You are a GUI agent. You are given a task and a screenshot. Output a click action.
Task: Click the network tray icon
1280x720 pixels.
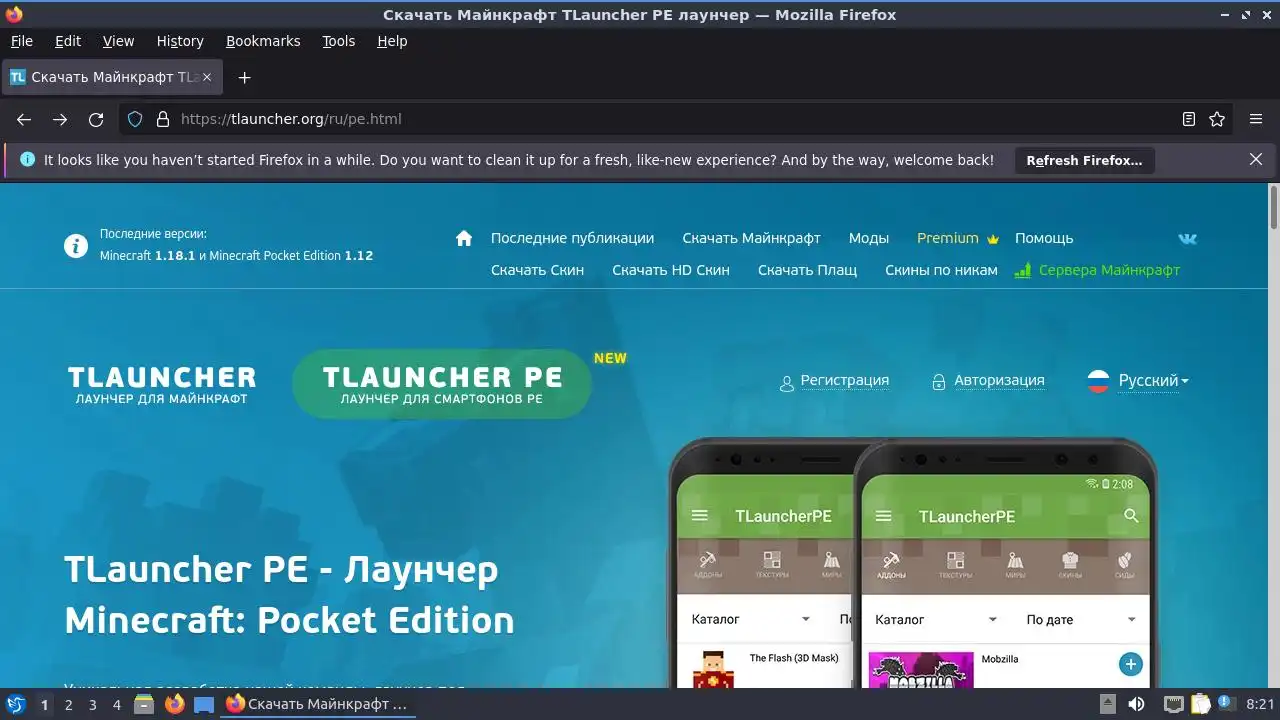(1174, 704)
